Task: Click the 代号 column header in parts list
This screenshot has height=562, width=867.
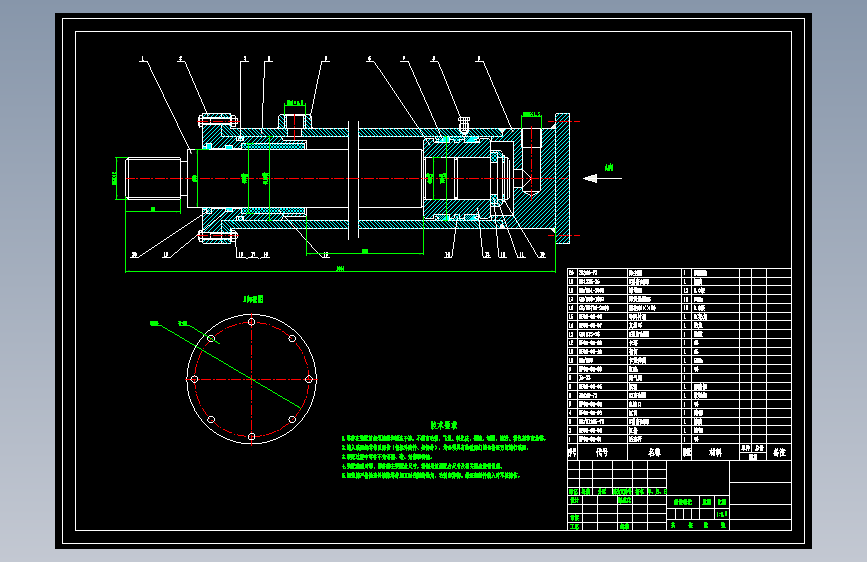Action: [x=602, y=452]
